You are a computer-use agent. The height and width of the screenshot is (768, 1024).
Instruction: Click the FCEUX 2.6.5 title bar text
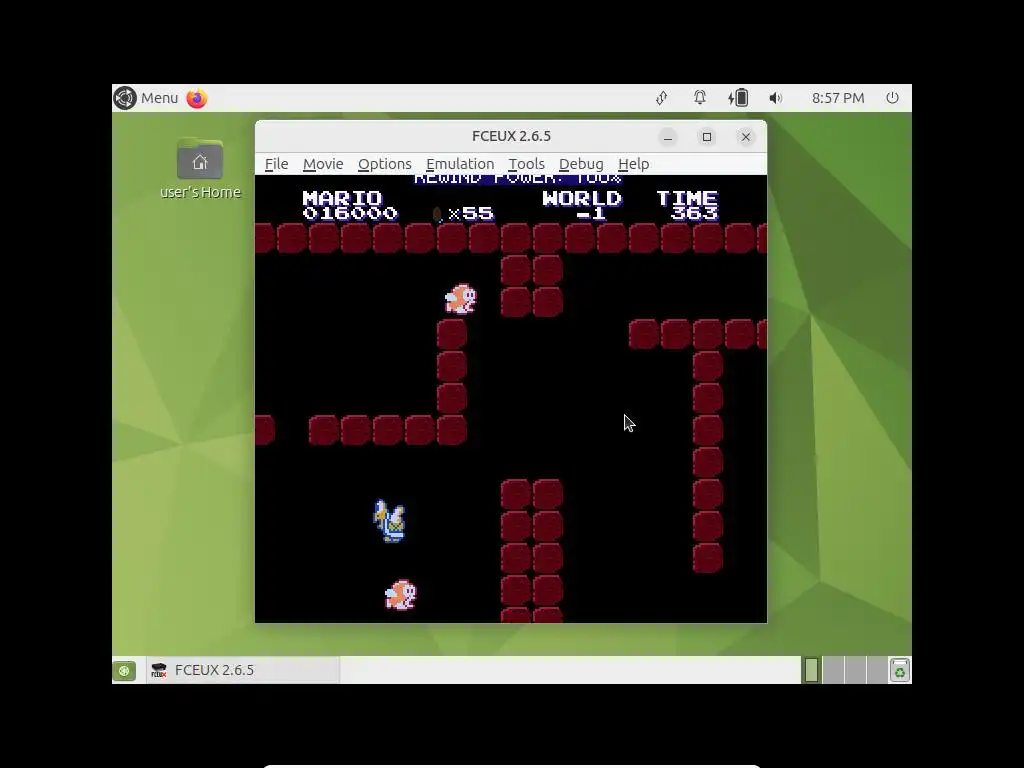[511, 136]
